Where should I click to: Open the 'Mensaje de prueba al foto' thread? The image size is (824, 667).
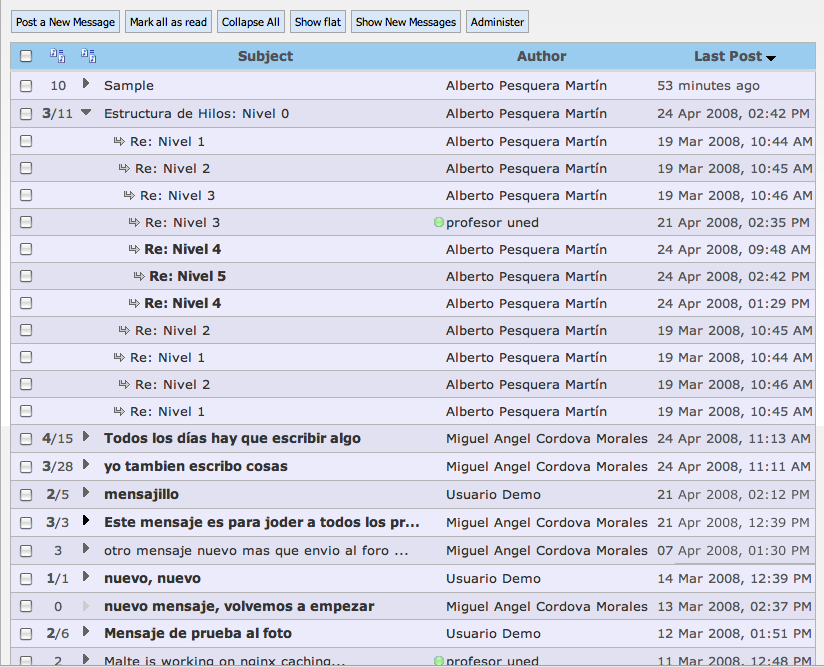click(x=197, y=633)
